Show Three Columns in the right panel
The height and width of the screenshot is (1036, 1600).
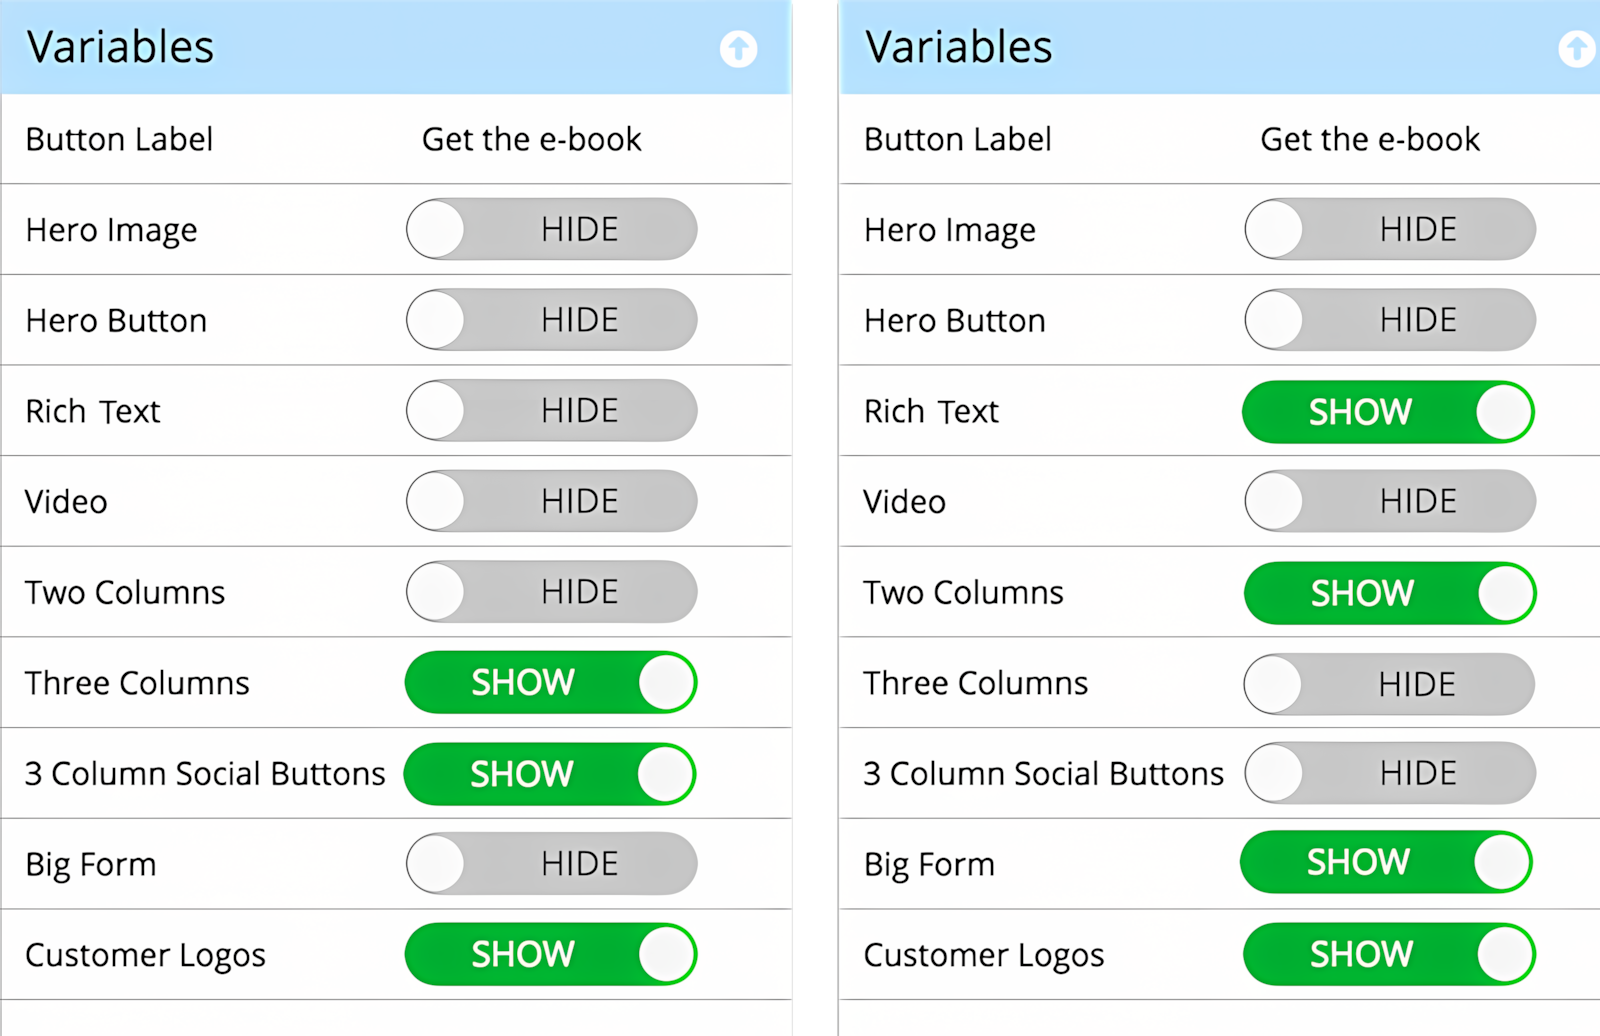(1388, 684)
